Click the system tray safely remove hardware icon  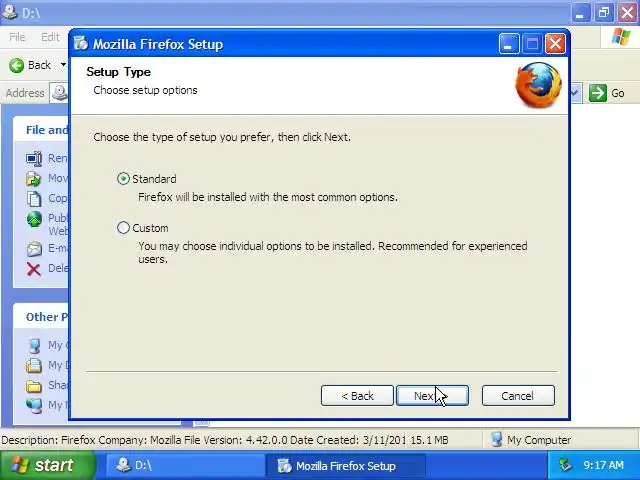566,465
